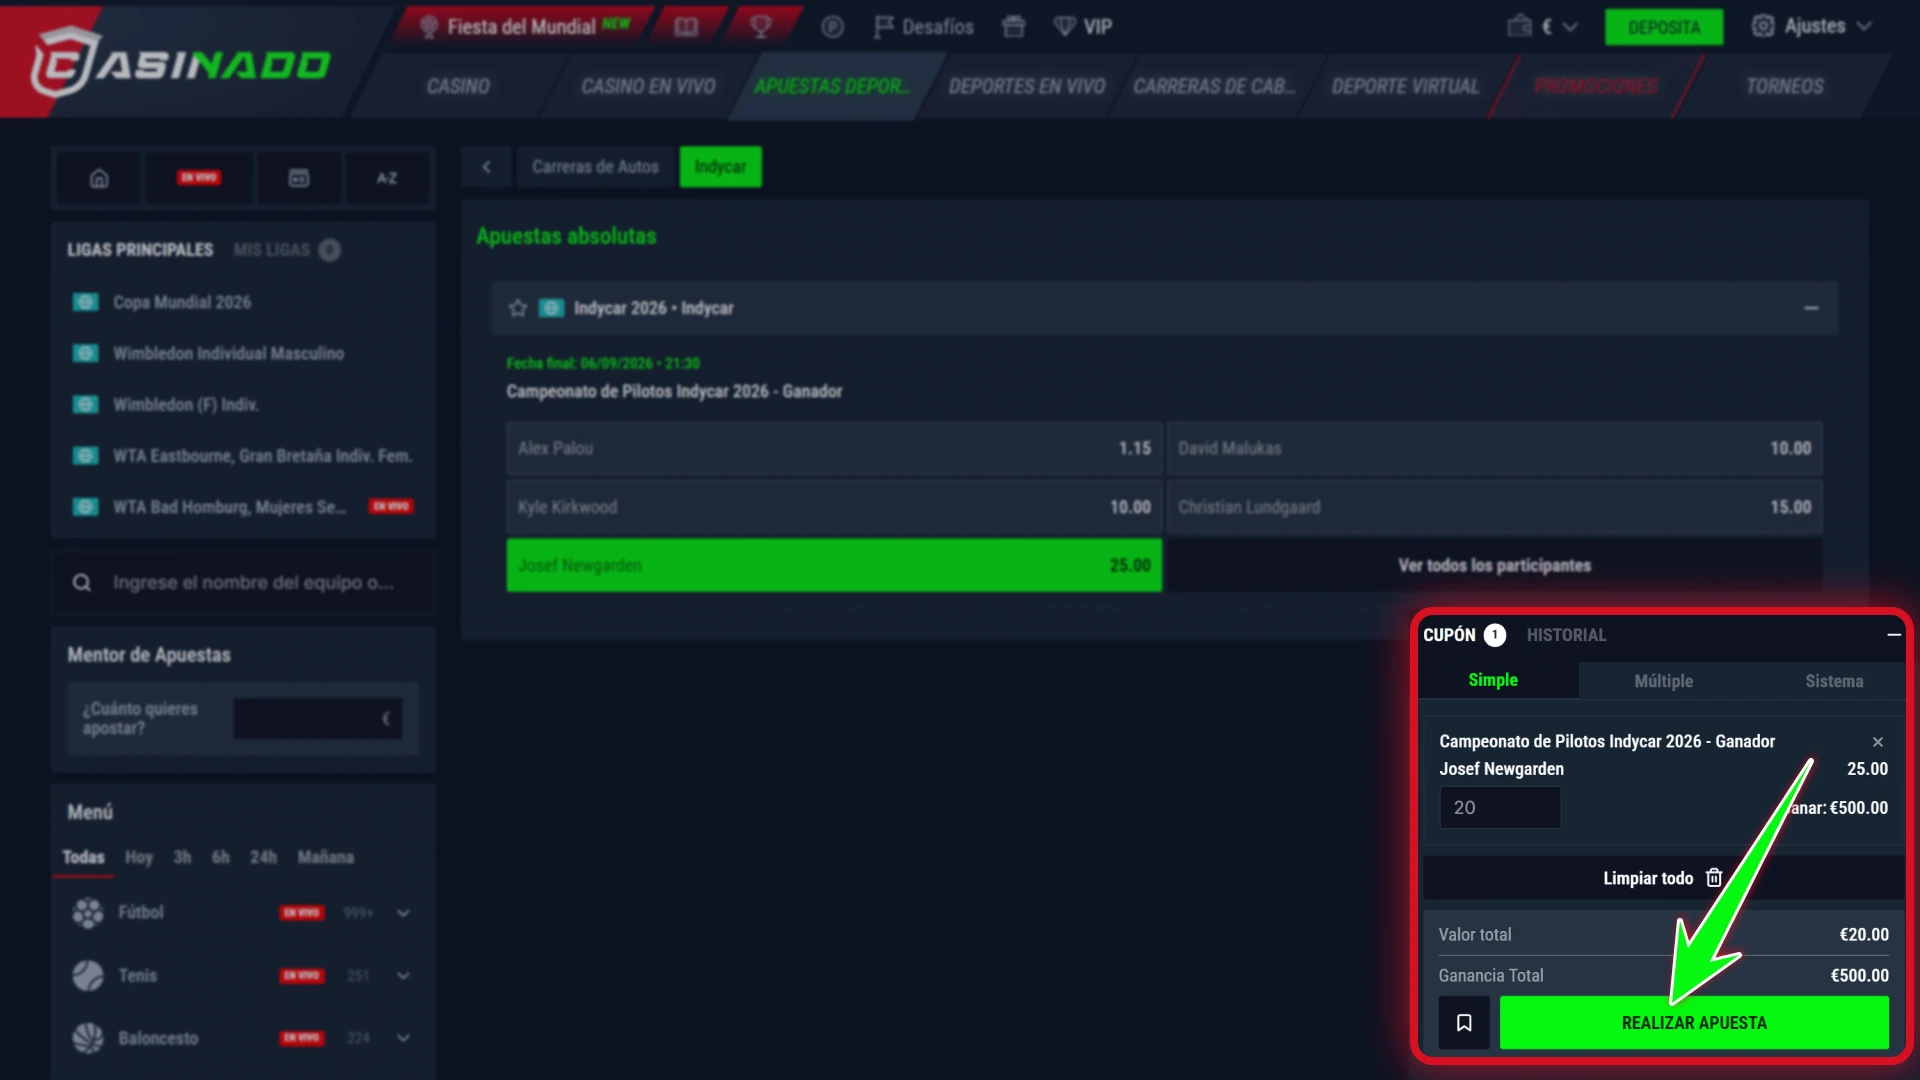Image resolution: width=1920 pixels, height=1080 pixels.
Task: Select the APUESTAS DEPOR.. tab
Action: (832, 87)
